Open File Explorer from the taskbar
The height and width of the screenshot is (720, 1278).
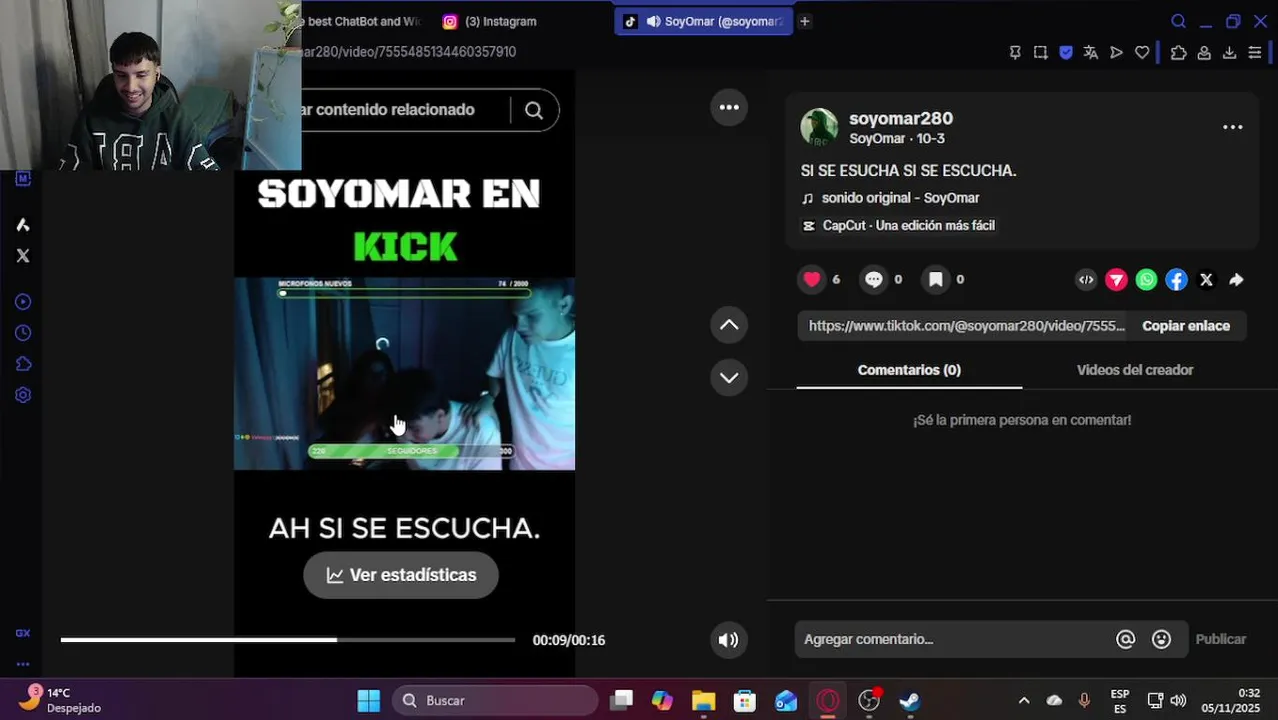(703, 701)
